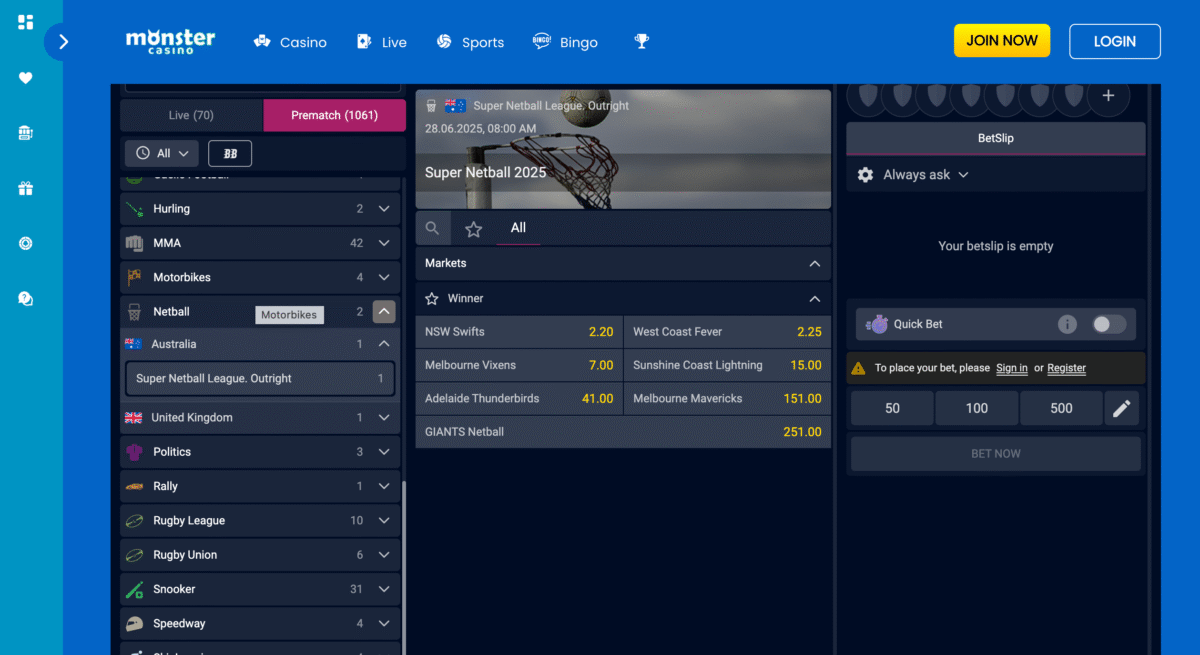The image size is (1200, 655).
Task: Open the support chat icon in the sidebar
Action: (x=26, y=298)
